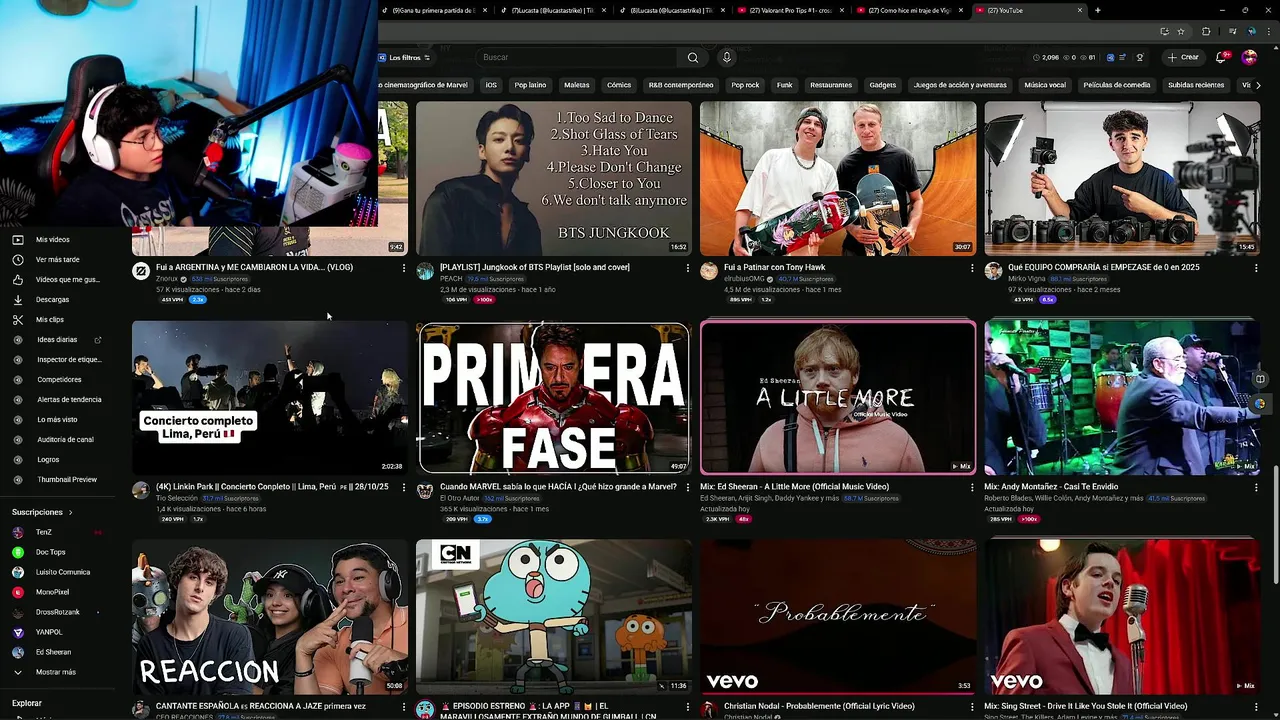The image size is (1280, 720).
Task: Open Videos que me gustan entry
Action: [67, 280]
